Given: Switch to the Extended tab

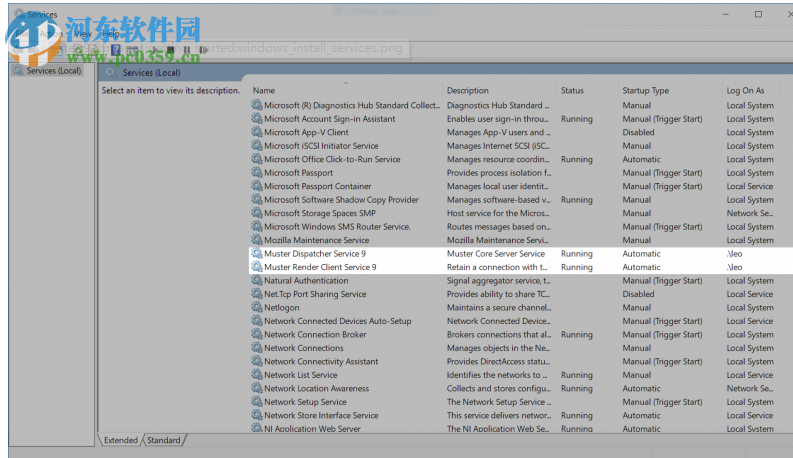Looking at the screenshot, I should [x=120, y=440].
